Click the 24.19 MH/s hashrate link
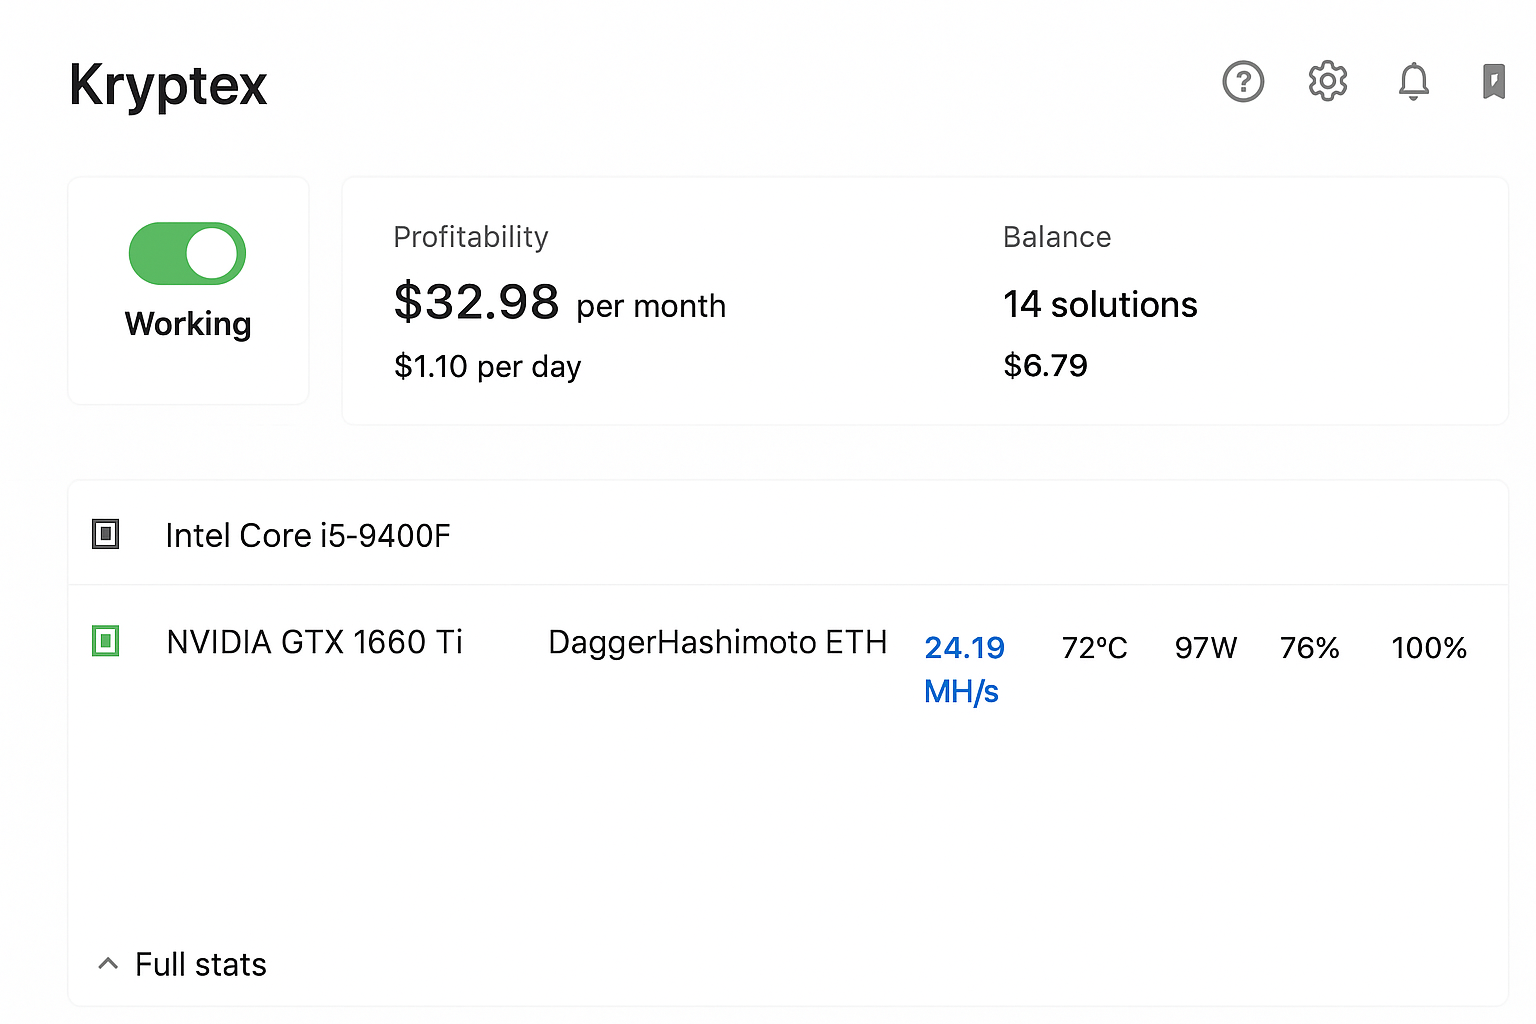This screenshot has height=1024, width=1536. click(964, 669)
